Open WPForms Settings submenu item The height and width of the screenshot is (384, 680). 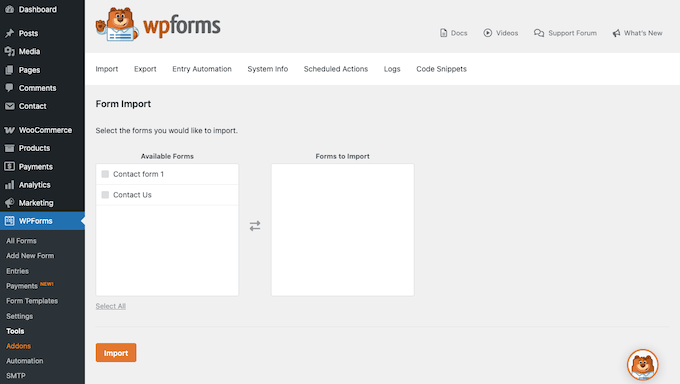[20, 316]
